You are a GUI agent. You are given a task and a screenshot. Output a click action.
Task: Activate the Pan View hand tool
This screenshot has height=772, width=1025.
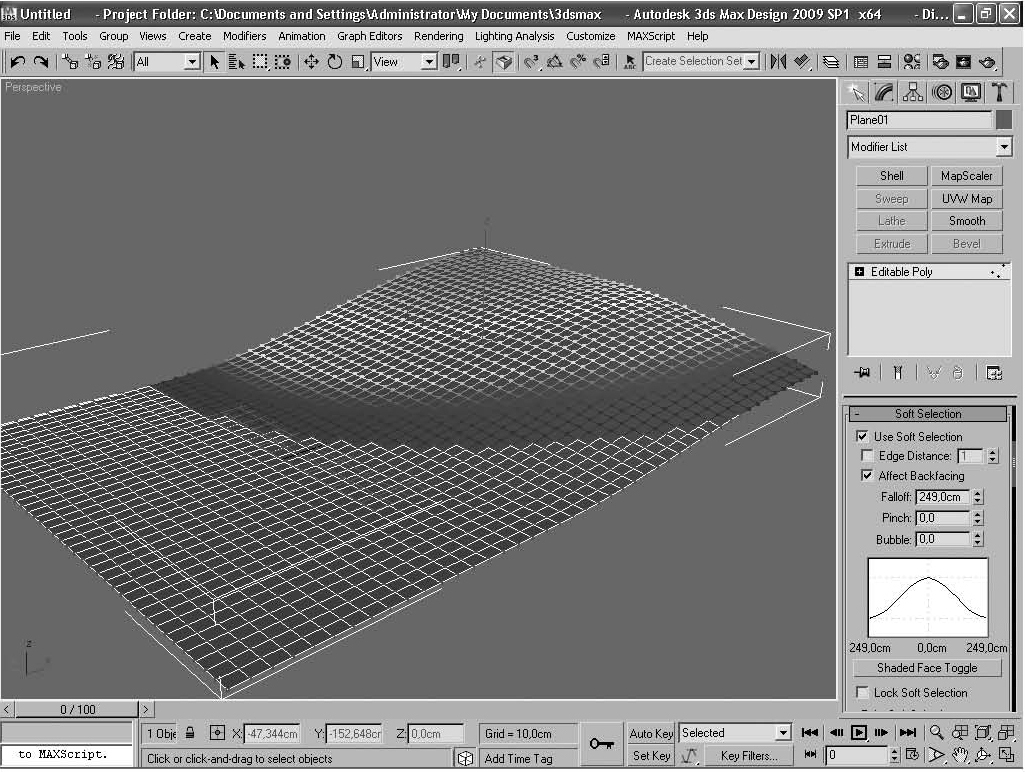960,756
